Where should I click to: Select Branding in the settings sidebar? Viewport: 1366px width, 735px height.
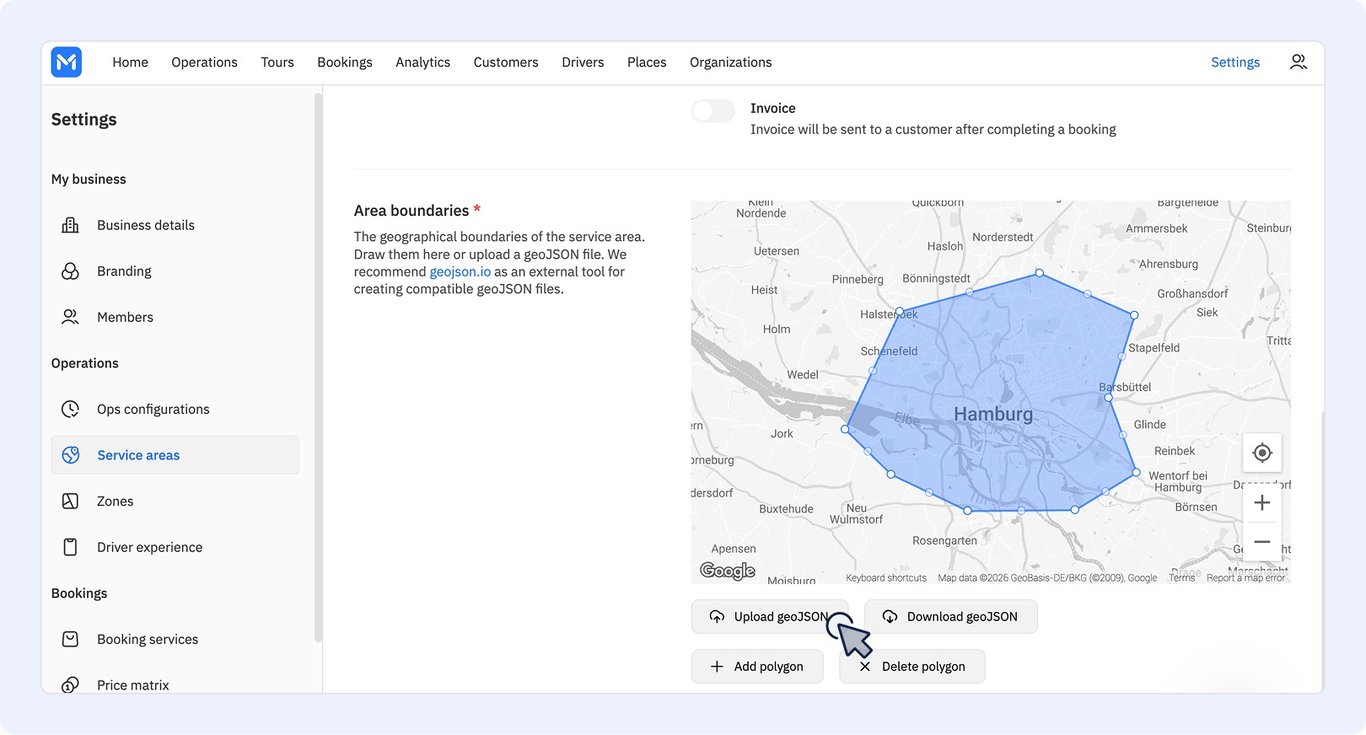point(175,271)
